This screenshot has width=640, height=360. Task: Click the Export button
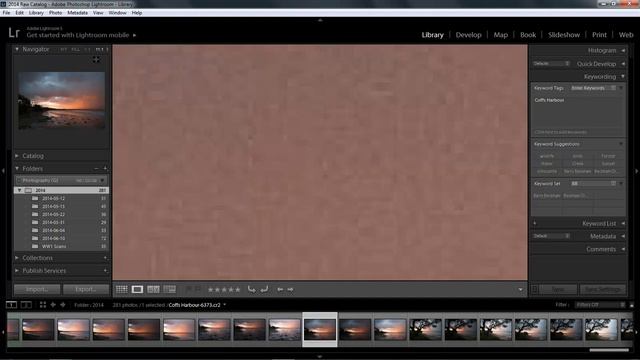[86, 289]
